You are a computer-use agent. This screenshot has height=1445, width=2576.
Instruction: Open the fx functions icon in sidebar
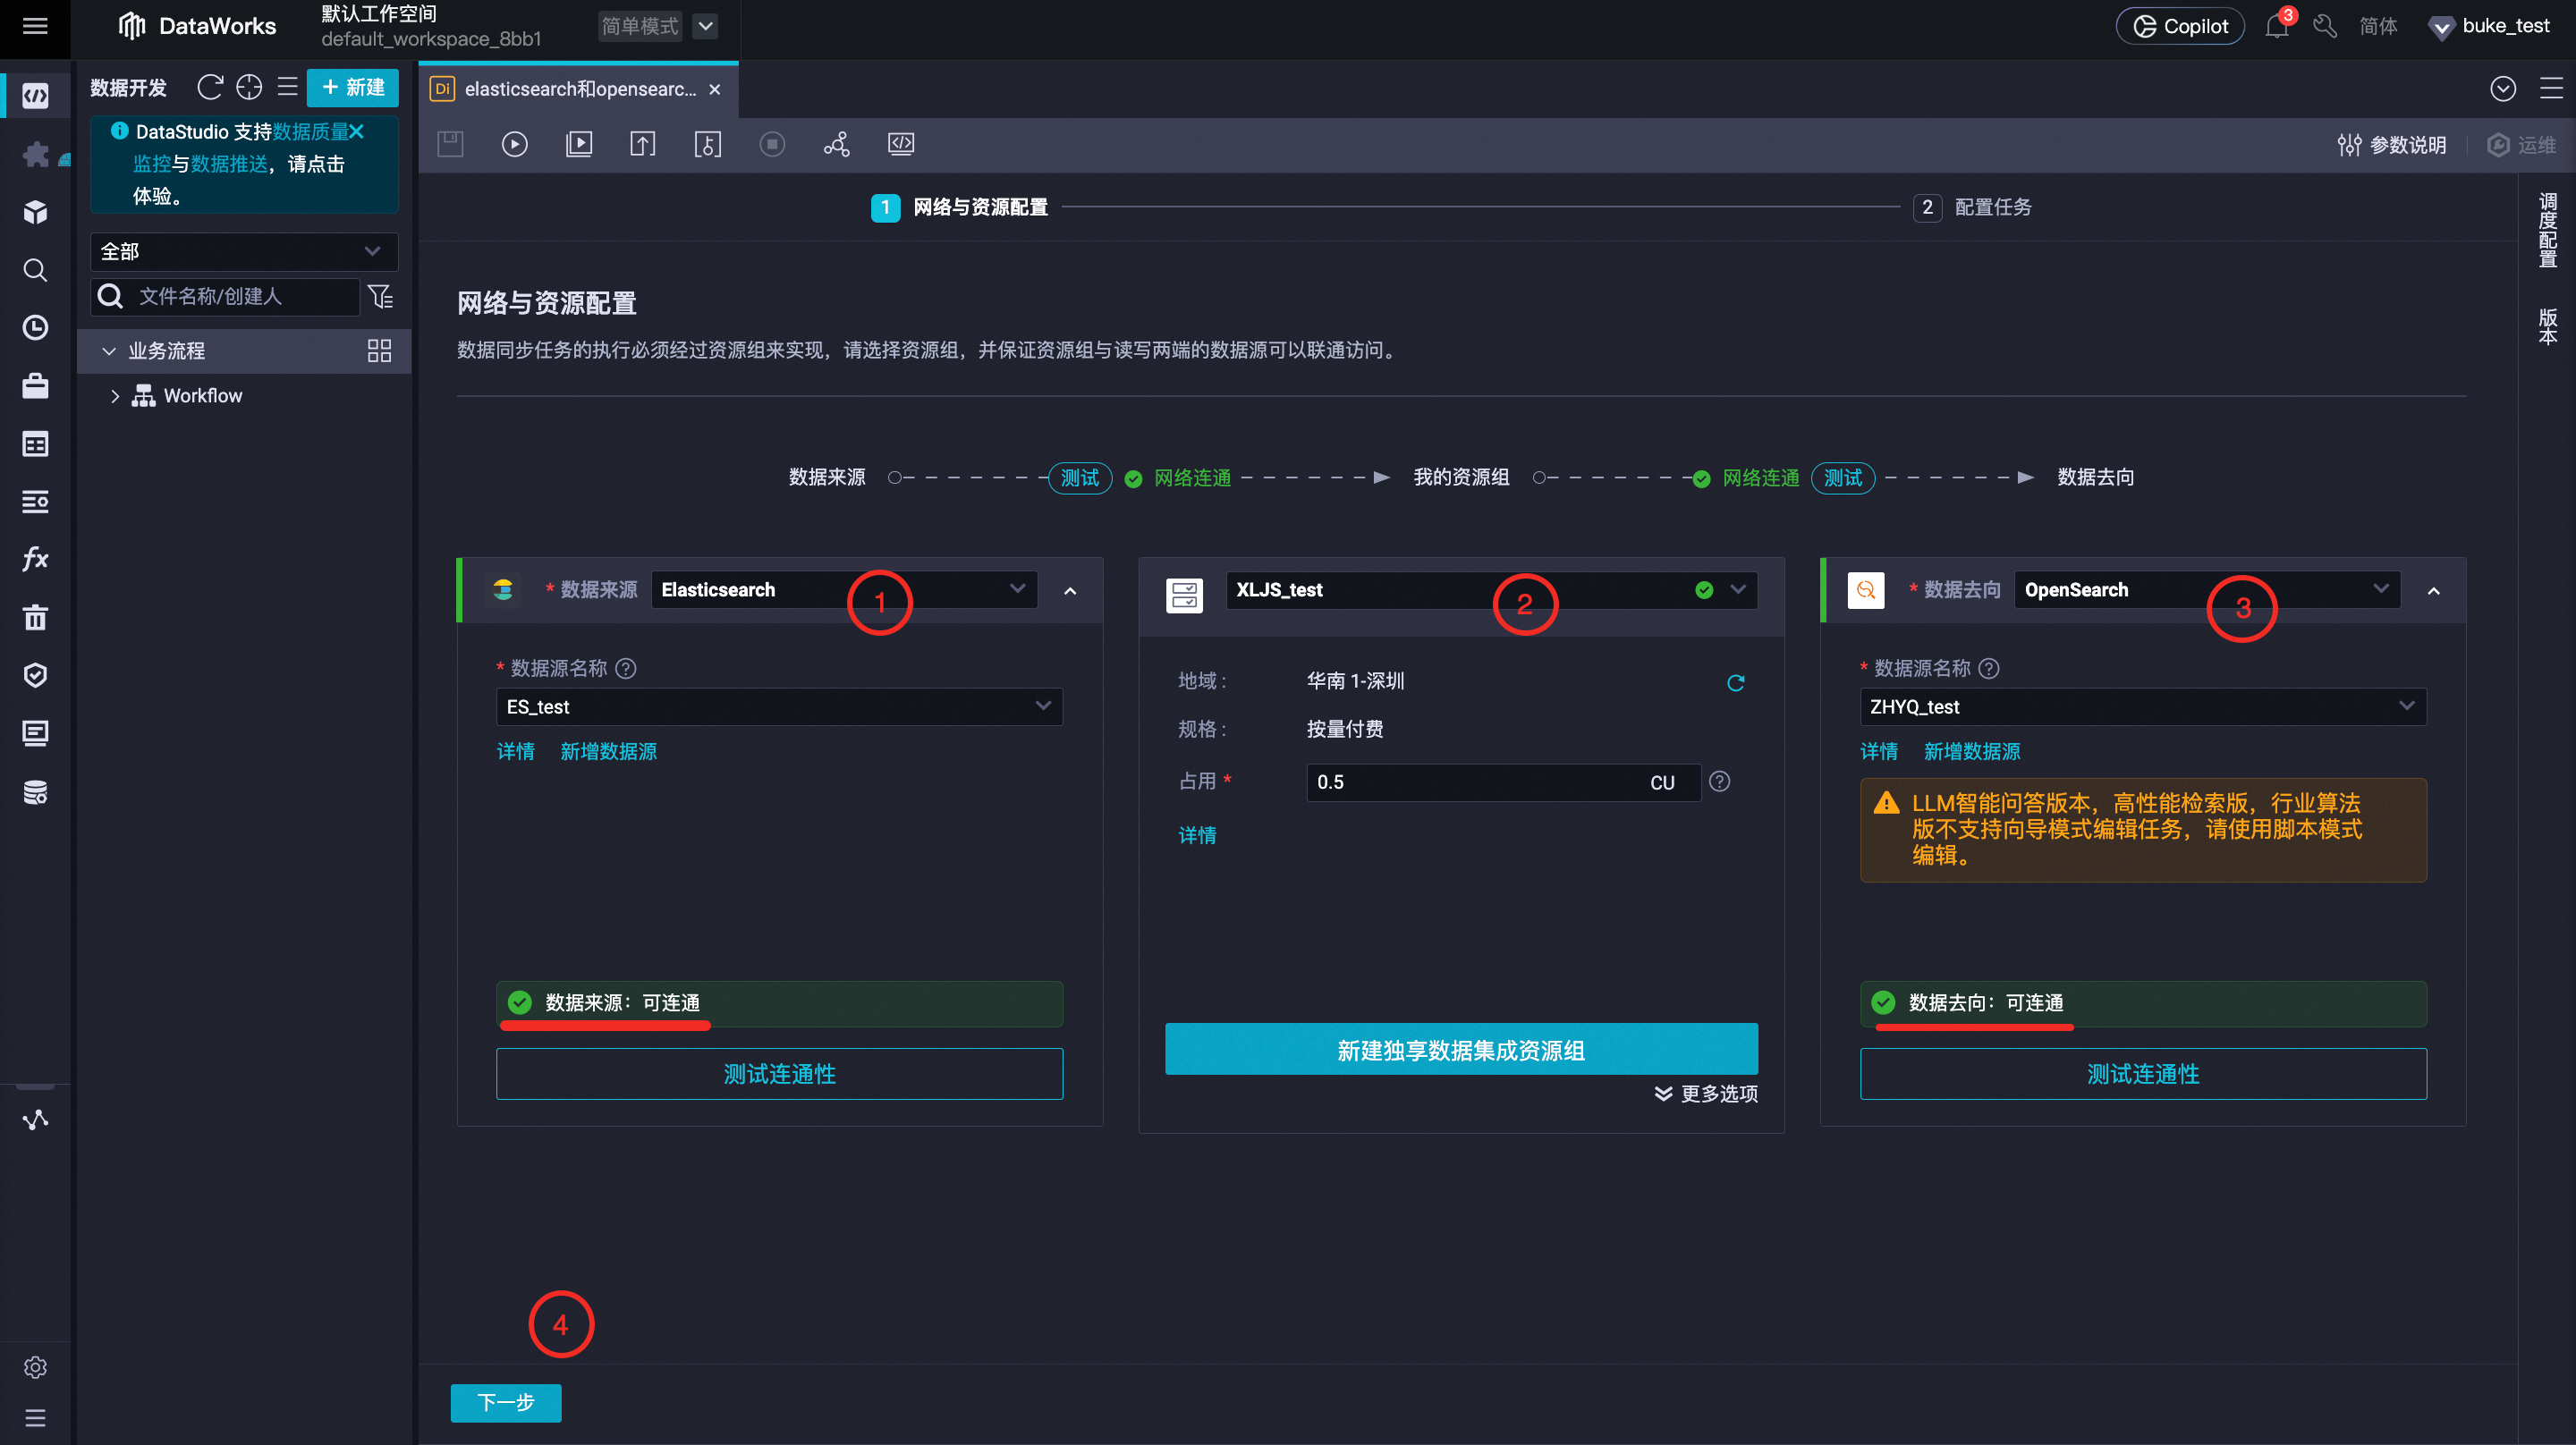pyautogui.click(x=35, y=559)
